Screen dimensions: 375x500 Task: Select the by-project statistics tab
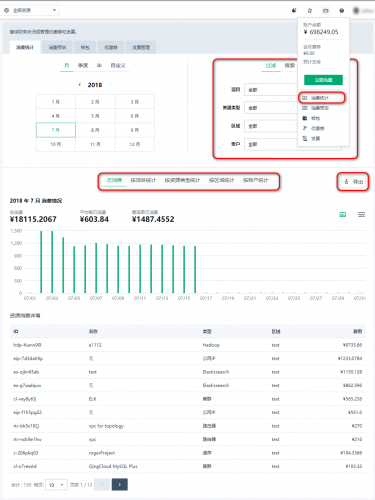143,180
